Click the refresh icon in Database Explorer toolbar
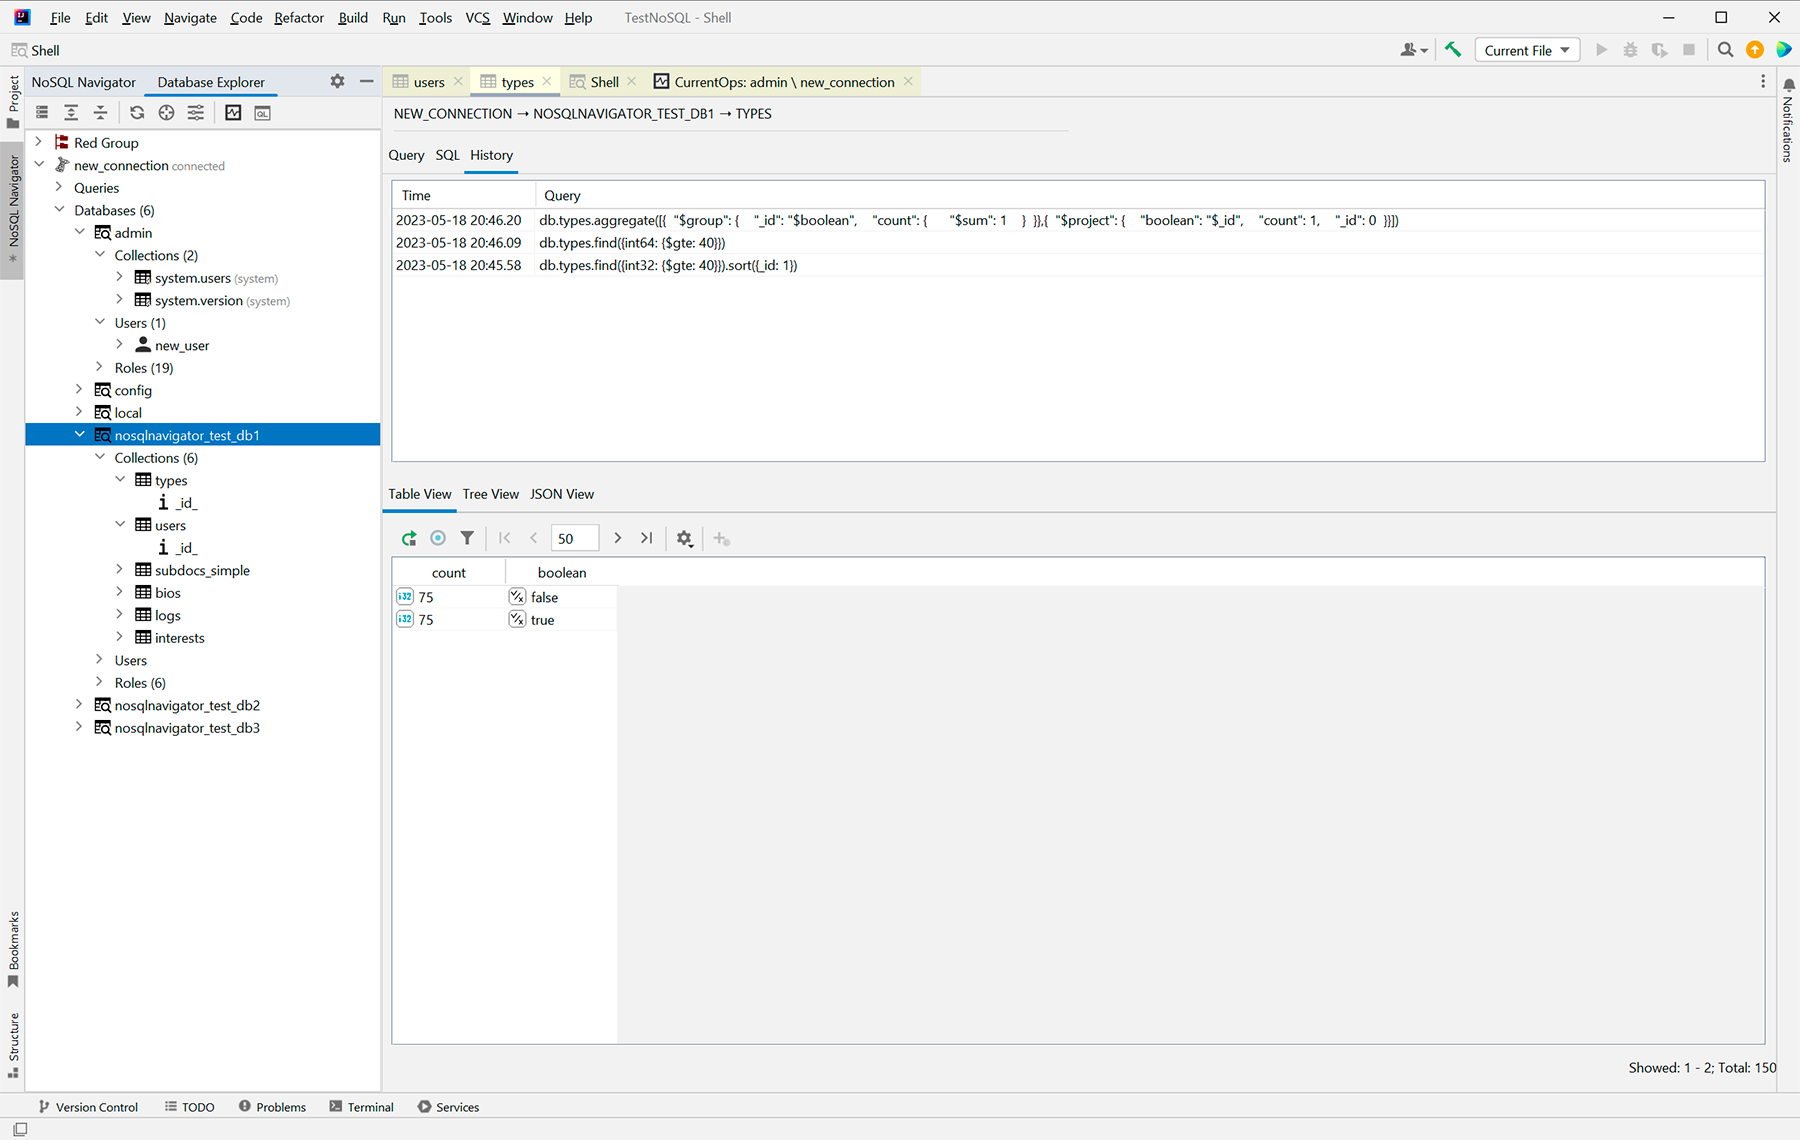 click(137, 113)
